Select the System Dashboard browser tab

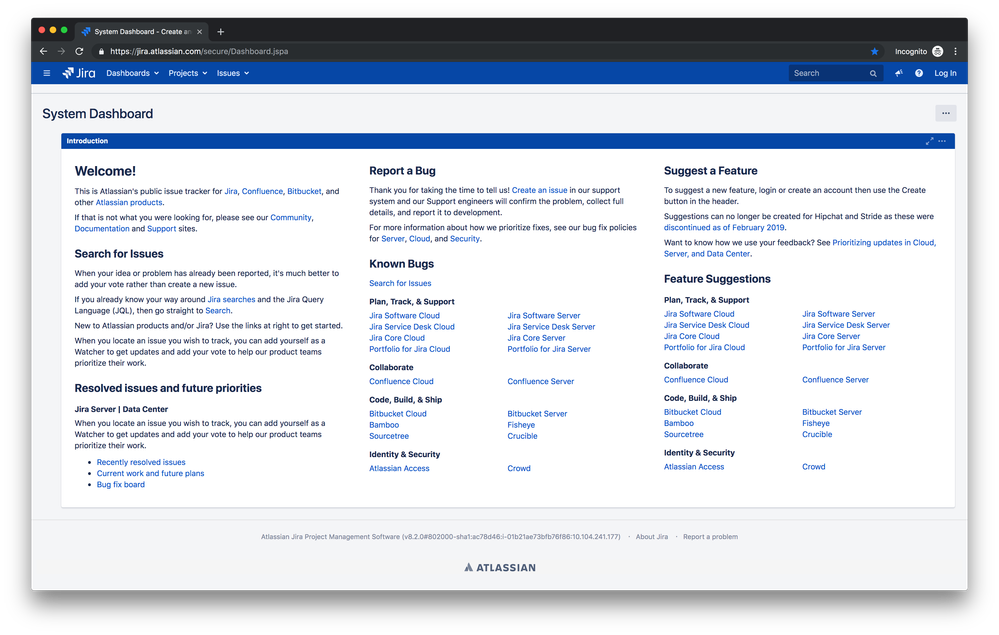[x=141, y=32]
